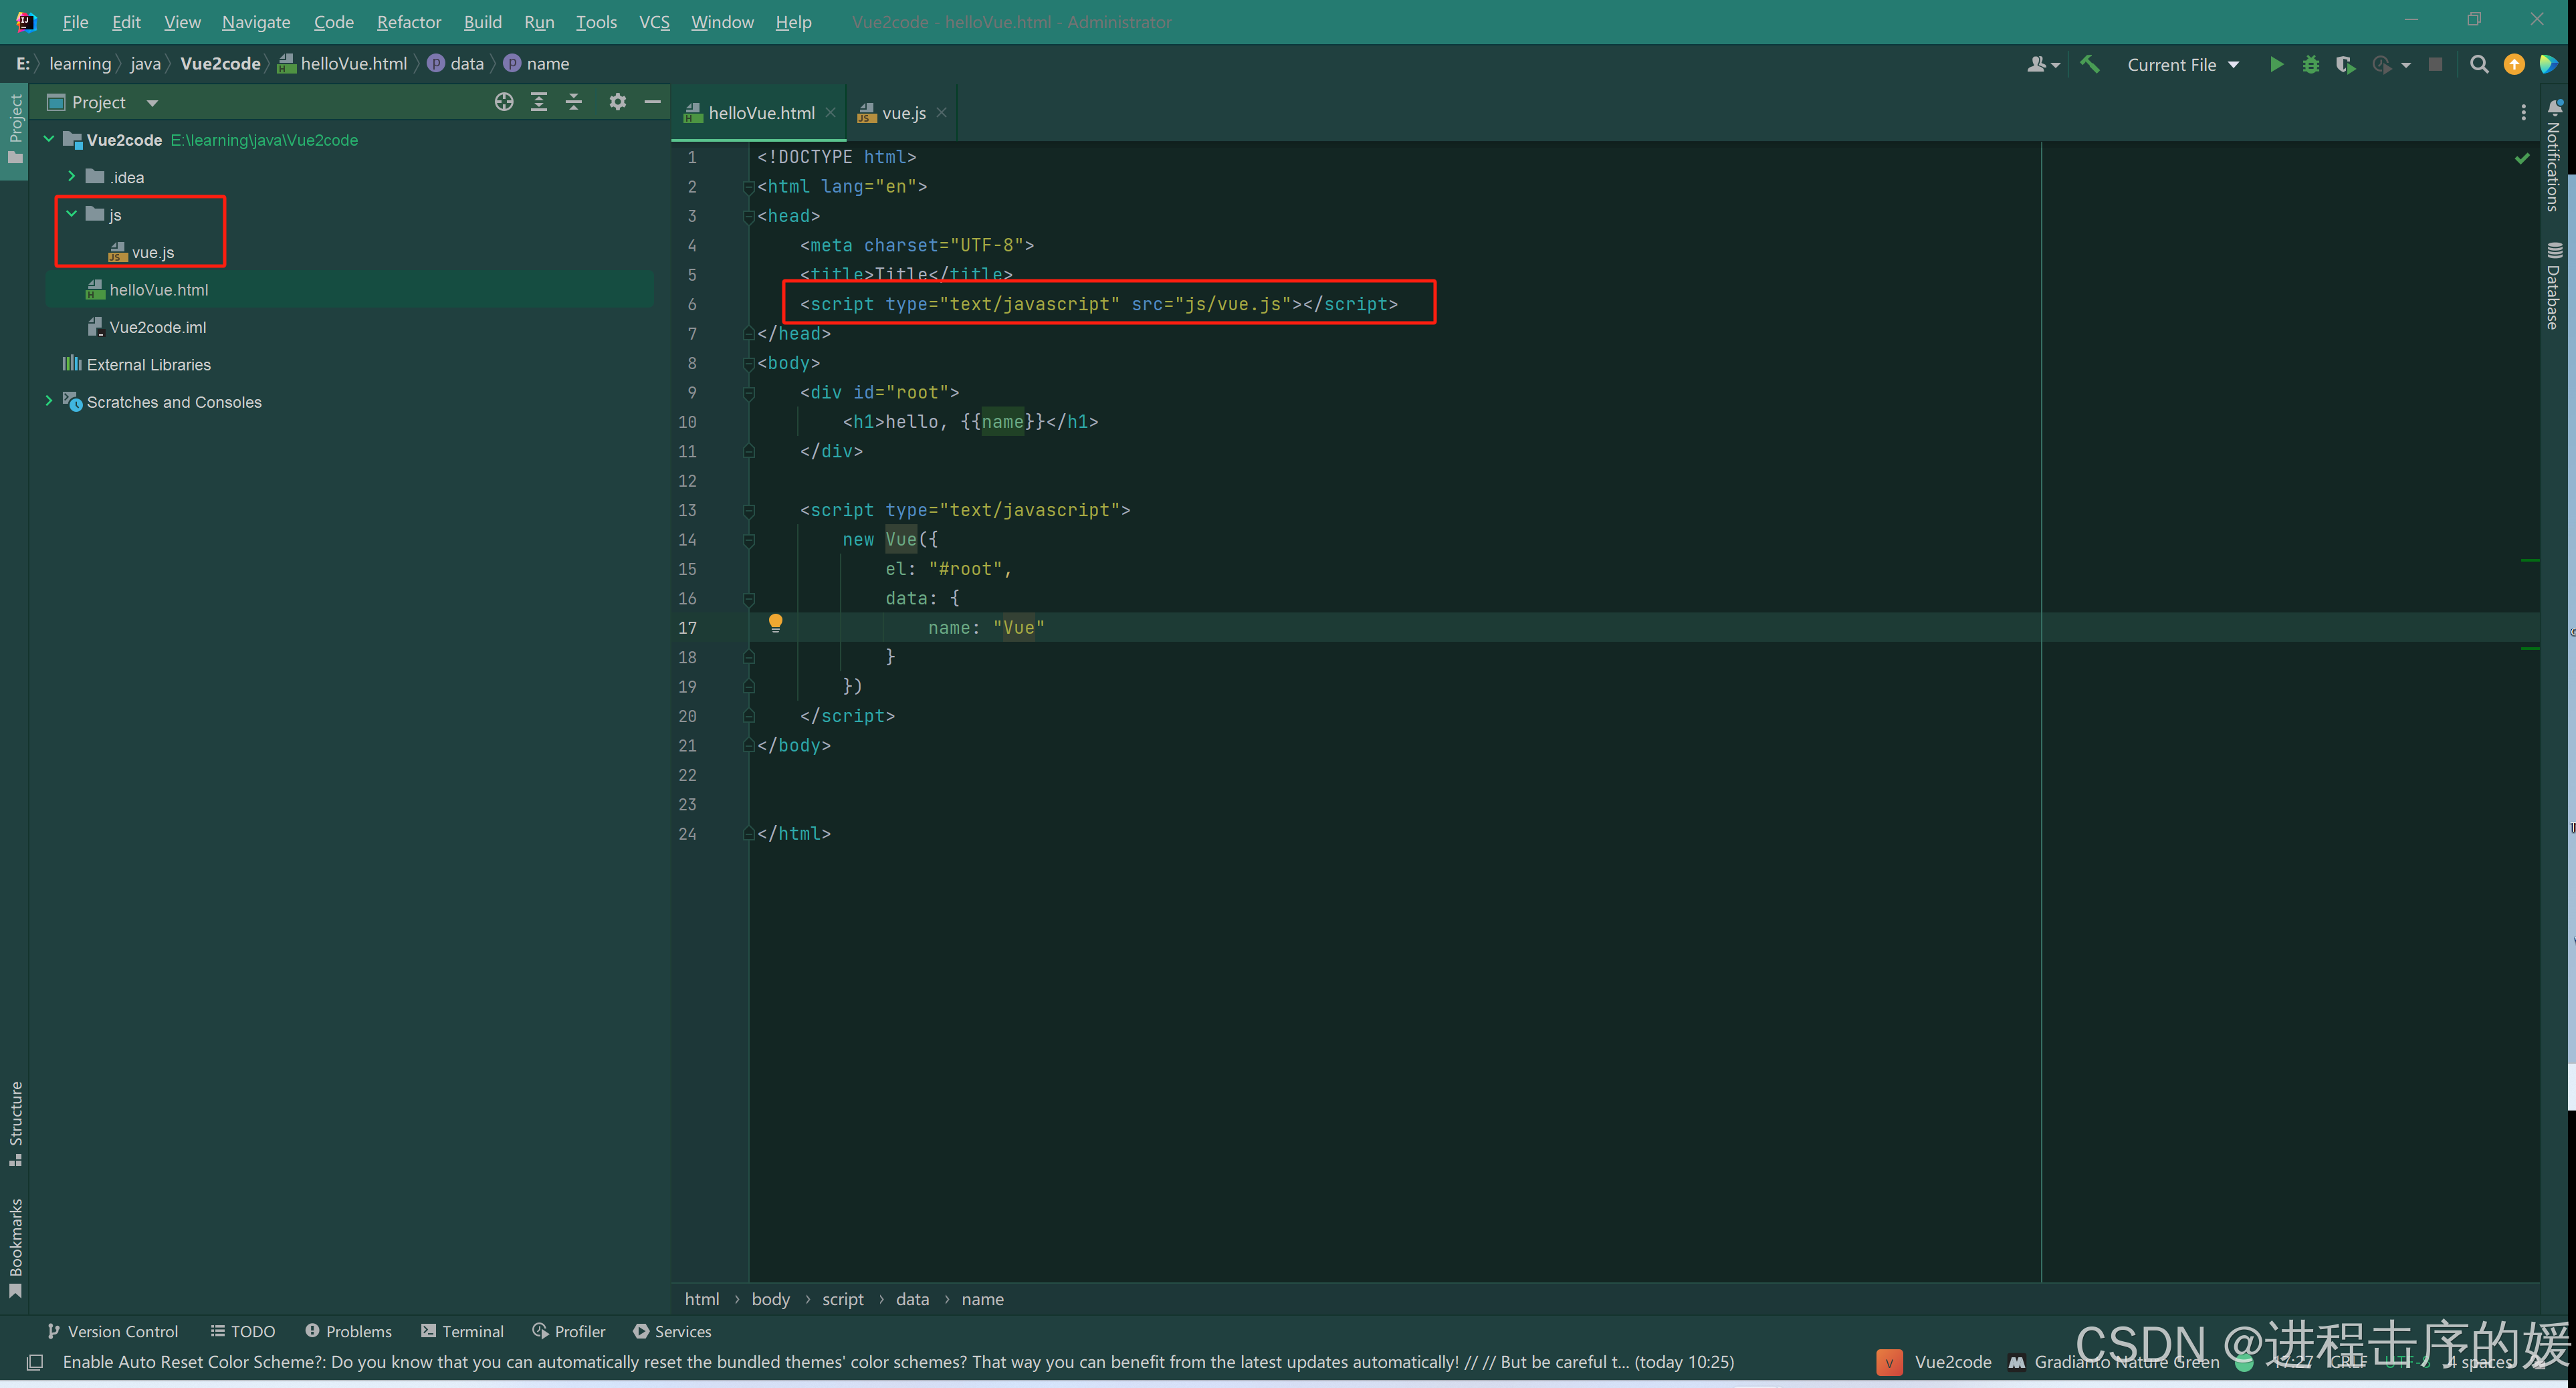Toggle the Structure tool window
The image size is (2576, 1388).
point(15,1121)
